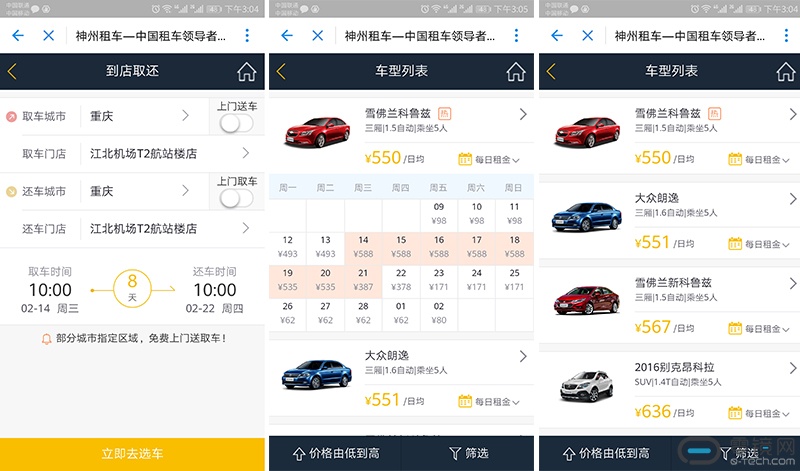The width and height of the screenshot is (800, 471).
Task: Tap the white 2016别克昂科拉 car thumbnail
Action: tap(586, 387)
